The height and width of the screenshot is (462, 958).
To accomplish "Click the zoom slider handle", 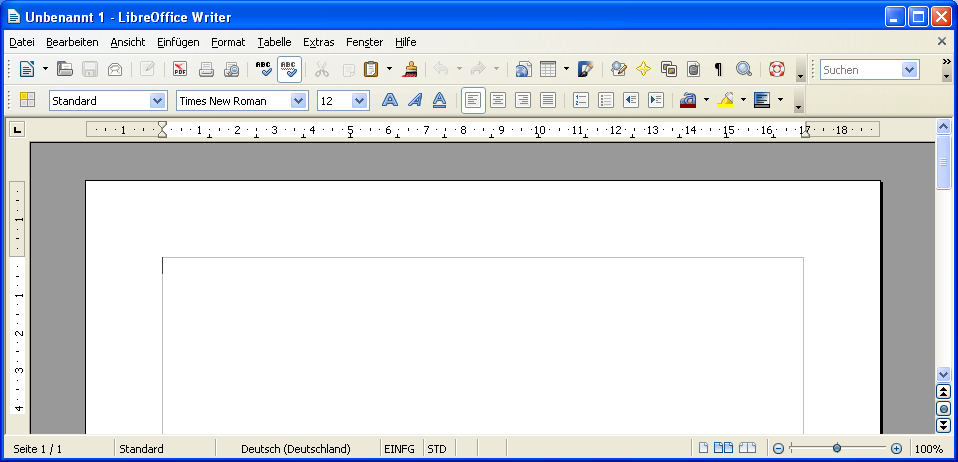I will [837, 449].
